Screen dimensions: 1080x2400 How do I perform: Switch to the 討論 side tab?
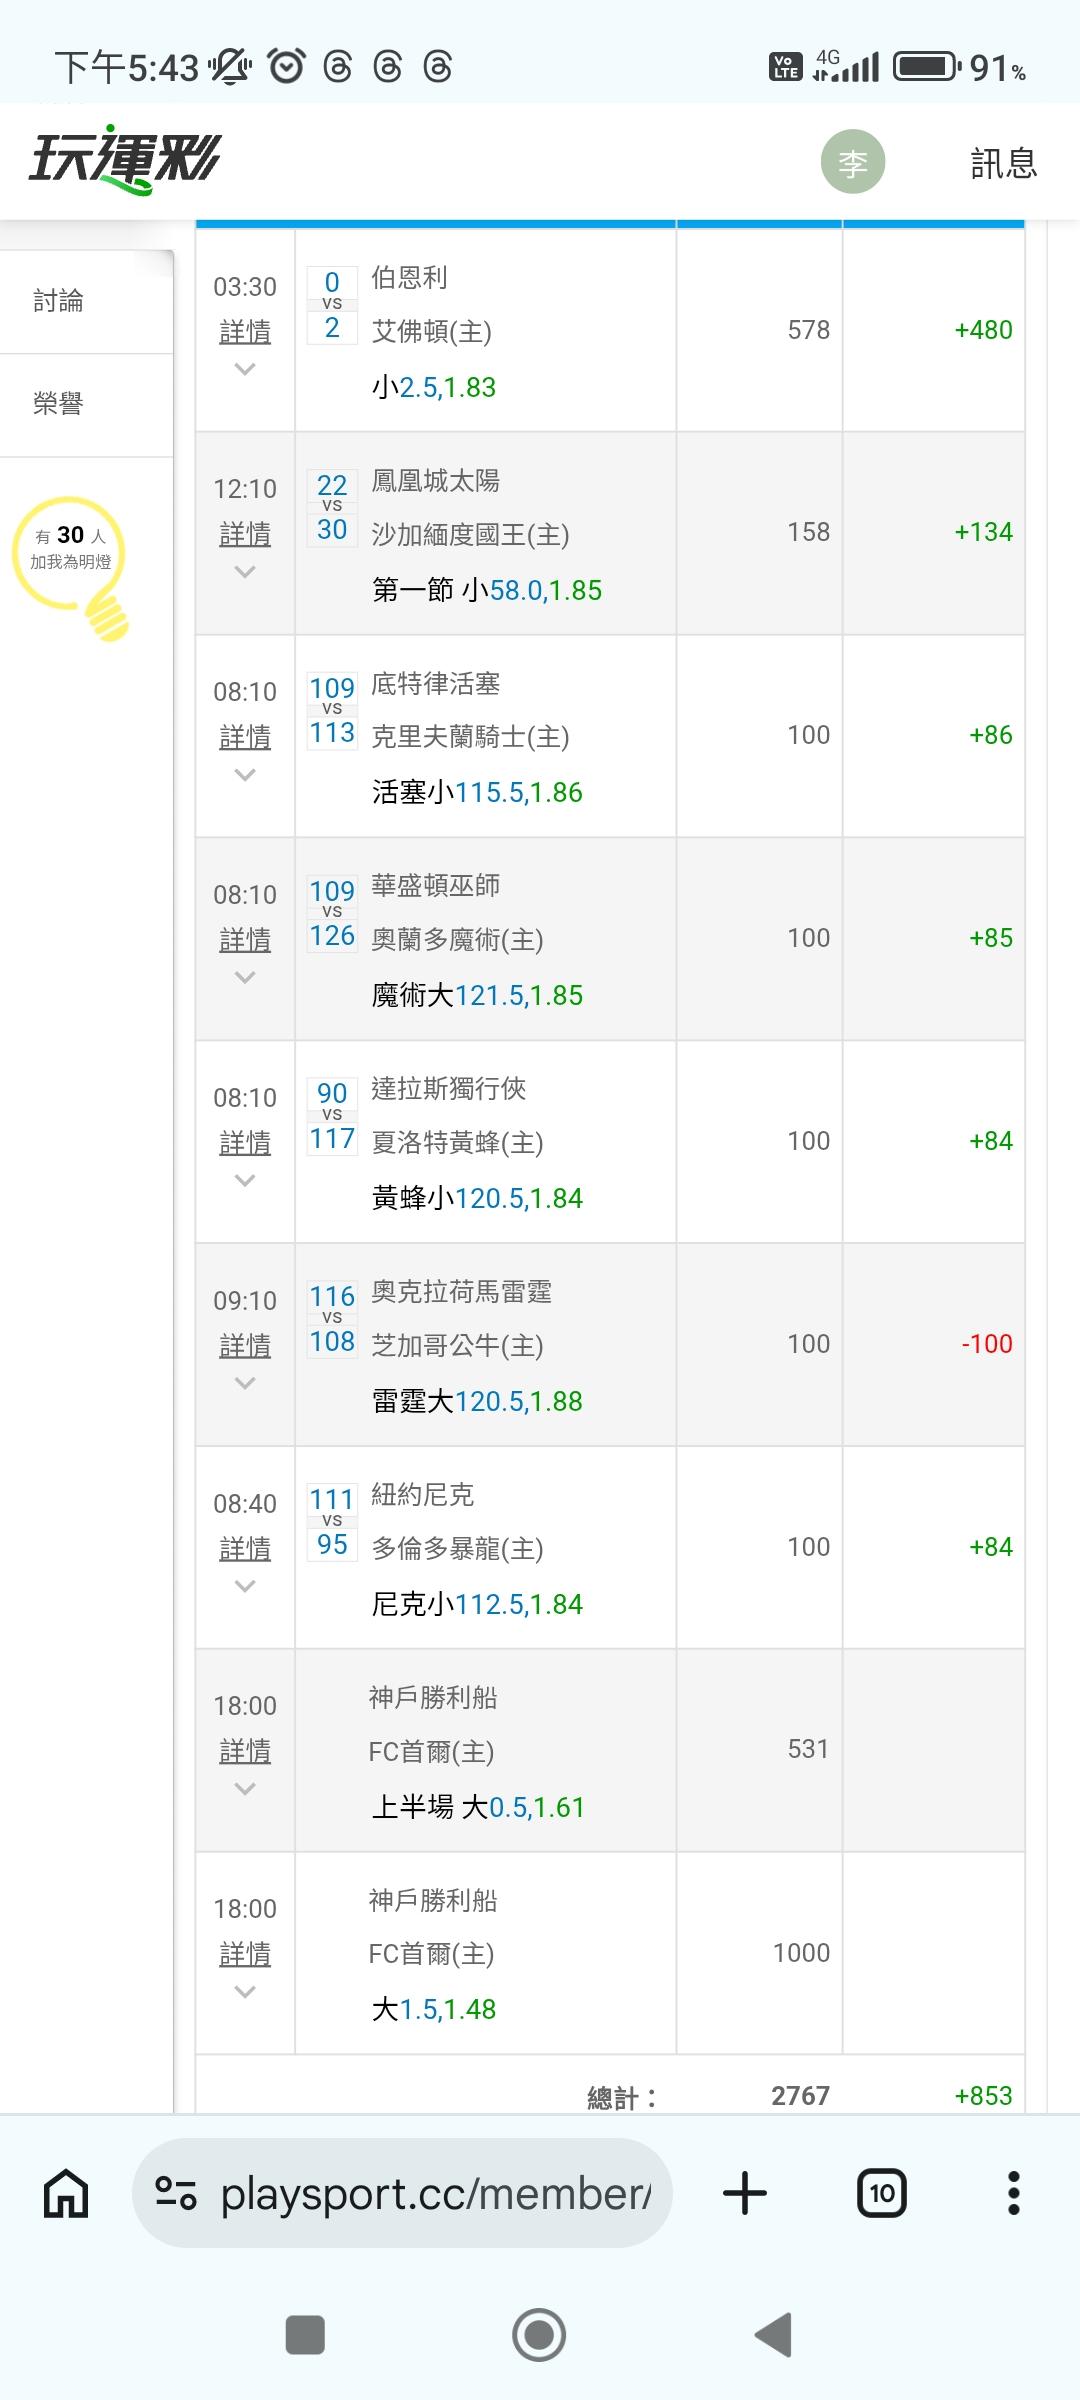[x=58, y=301]
